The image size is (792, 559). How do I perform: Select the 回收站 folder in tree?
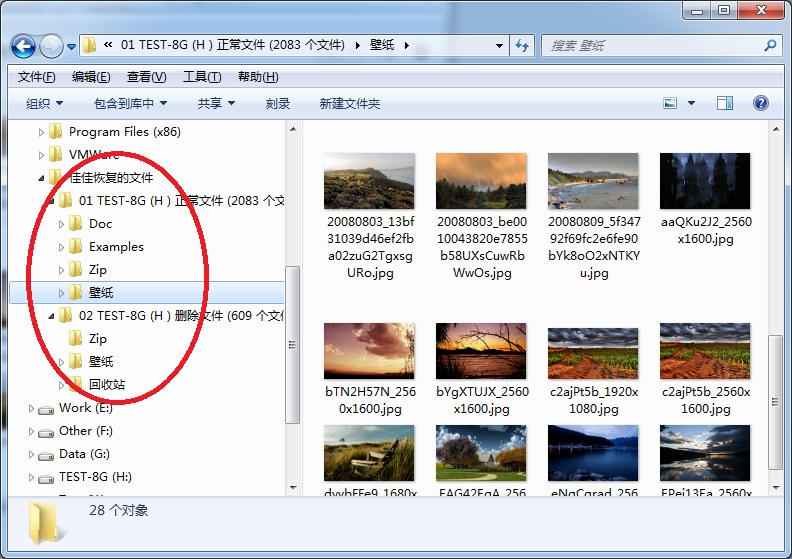(107, 385)
